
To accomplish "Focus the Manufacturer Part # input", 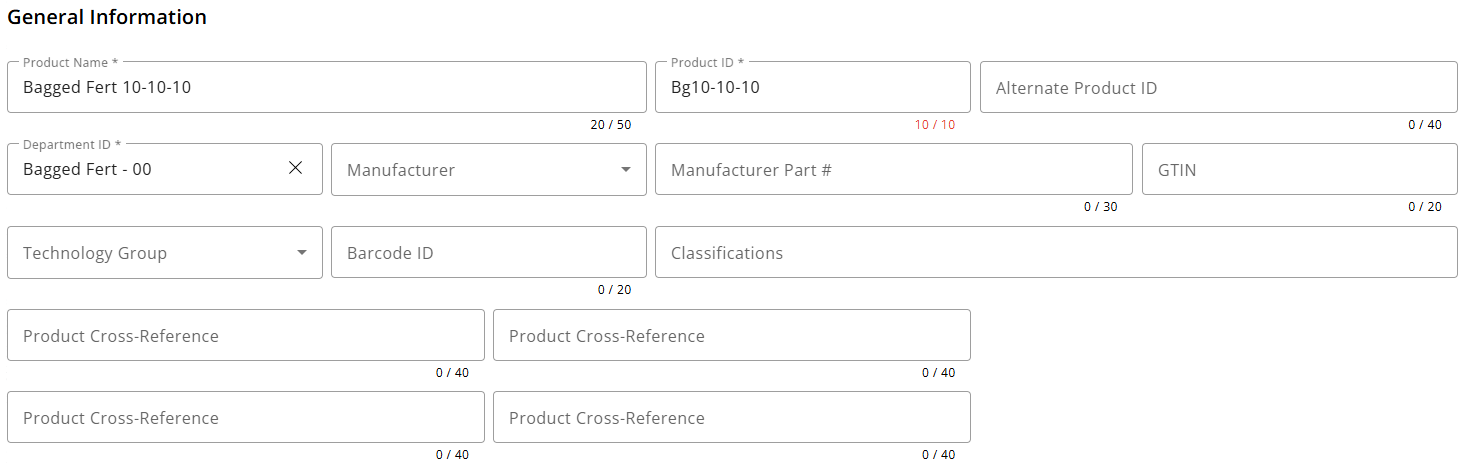I will pyautogui.click(x=893, y=170).
